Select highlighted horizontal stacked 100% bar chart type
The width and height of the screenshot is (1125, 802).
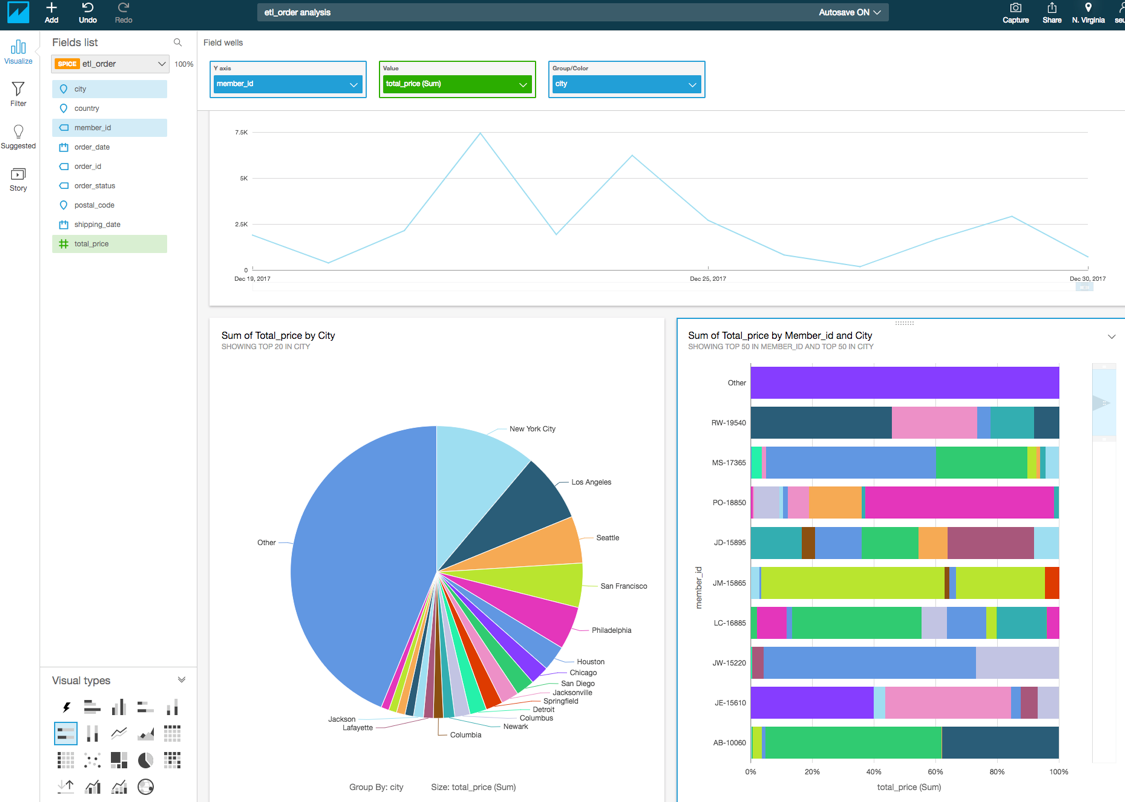66,734
